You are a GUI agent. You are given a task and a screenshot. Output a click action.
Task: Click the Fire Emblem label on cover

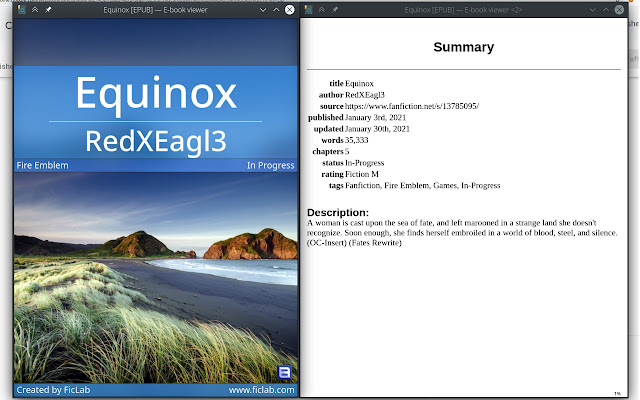(42, 165)
